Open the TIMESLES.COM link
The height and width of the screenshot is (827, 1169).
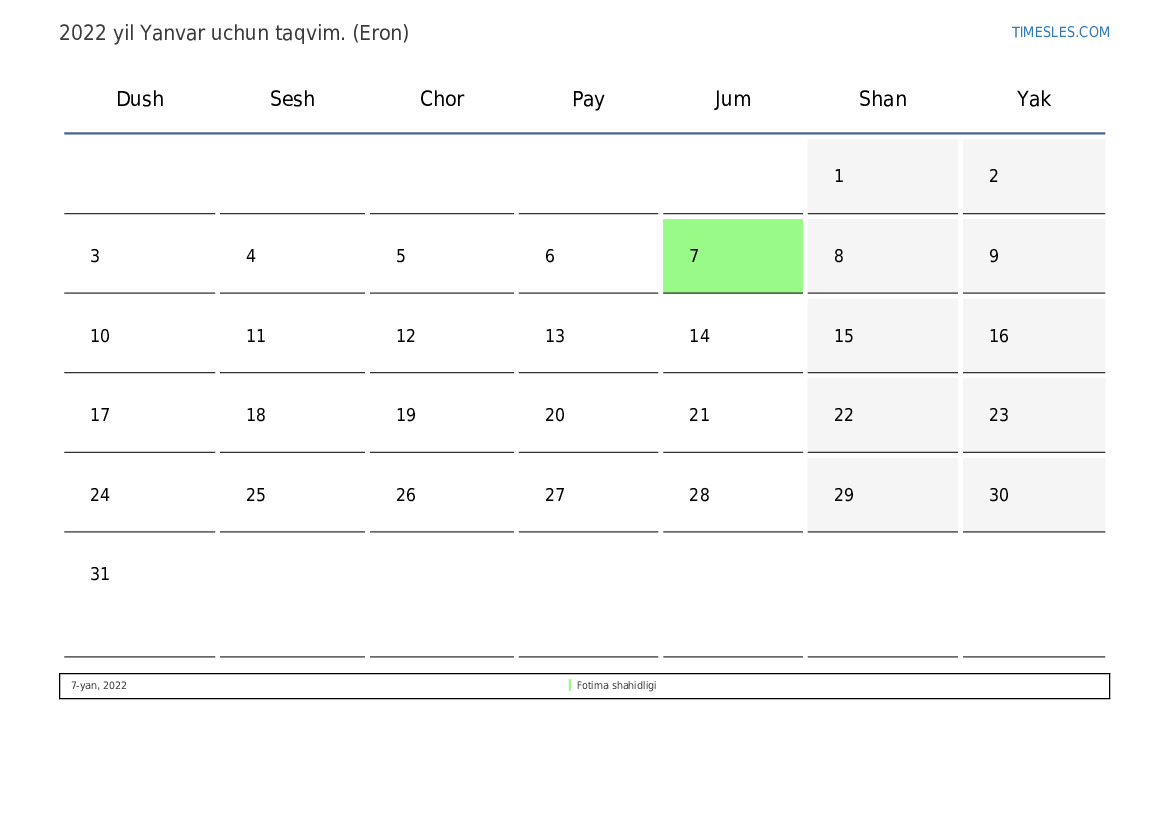point(1060,32)
